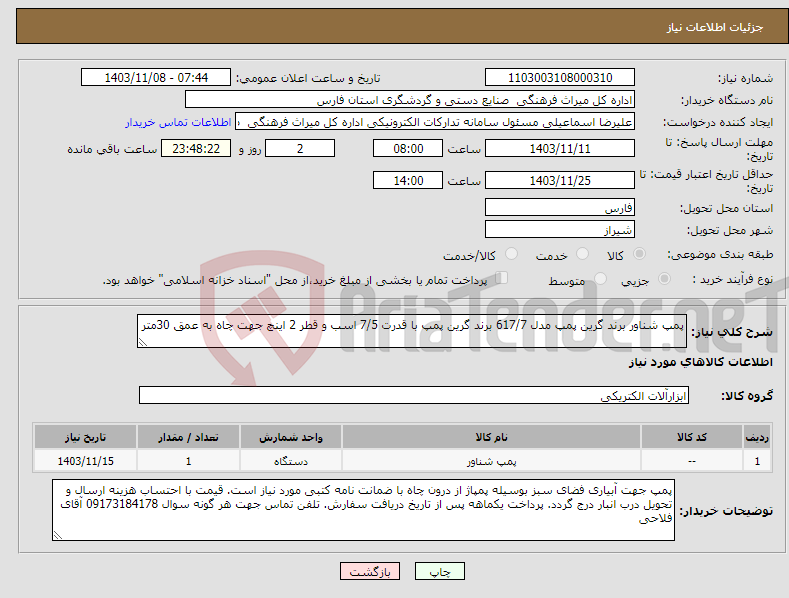Click the گروه کالا field ابزارآلات الکتریکی
The height and width of the screenshot is (598, 789).
click(x=414, y=395)
